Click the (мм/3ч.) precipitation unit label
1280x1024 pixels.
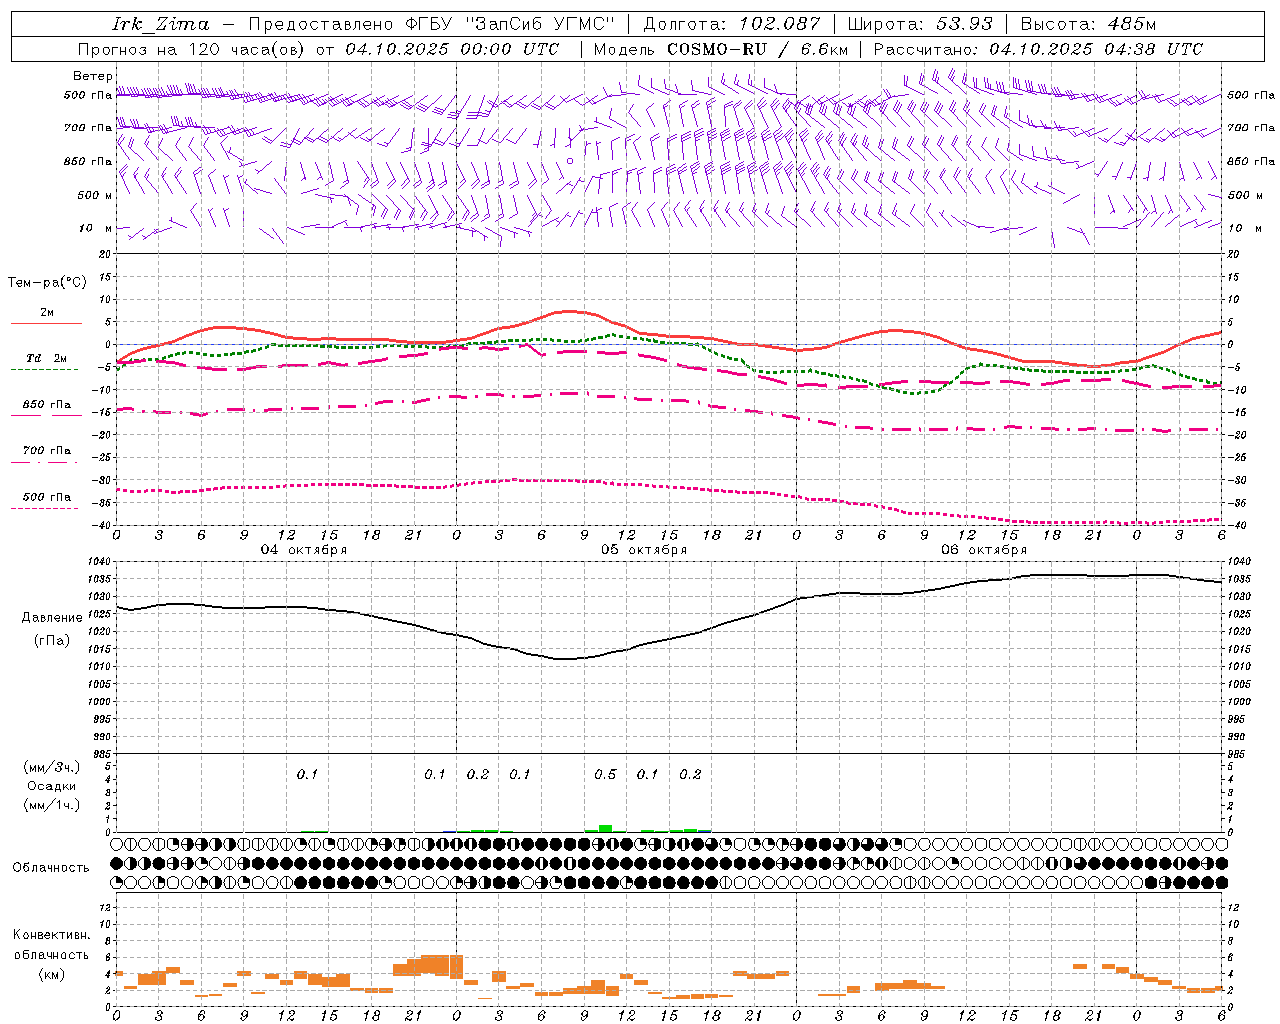pos(51,767)
